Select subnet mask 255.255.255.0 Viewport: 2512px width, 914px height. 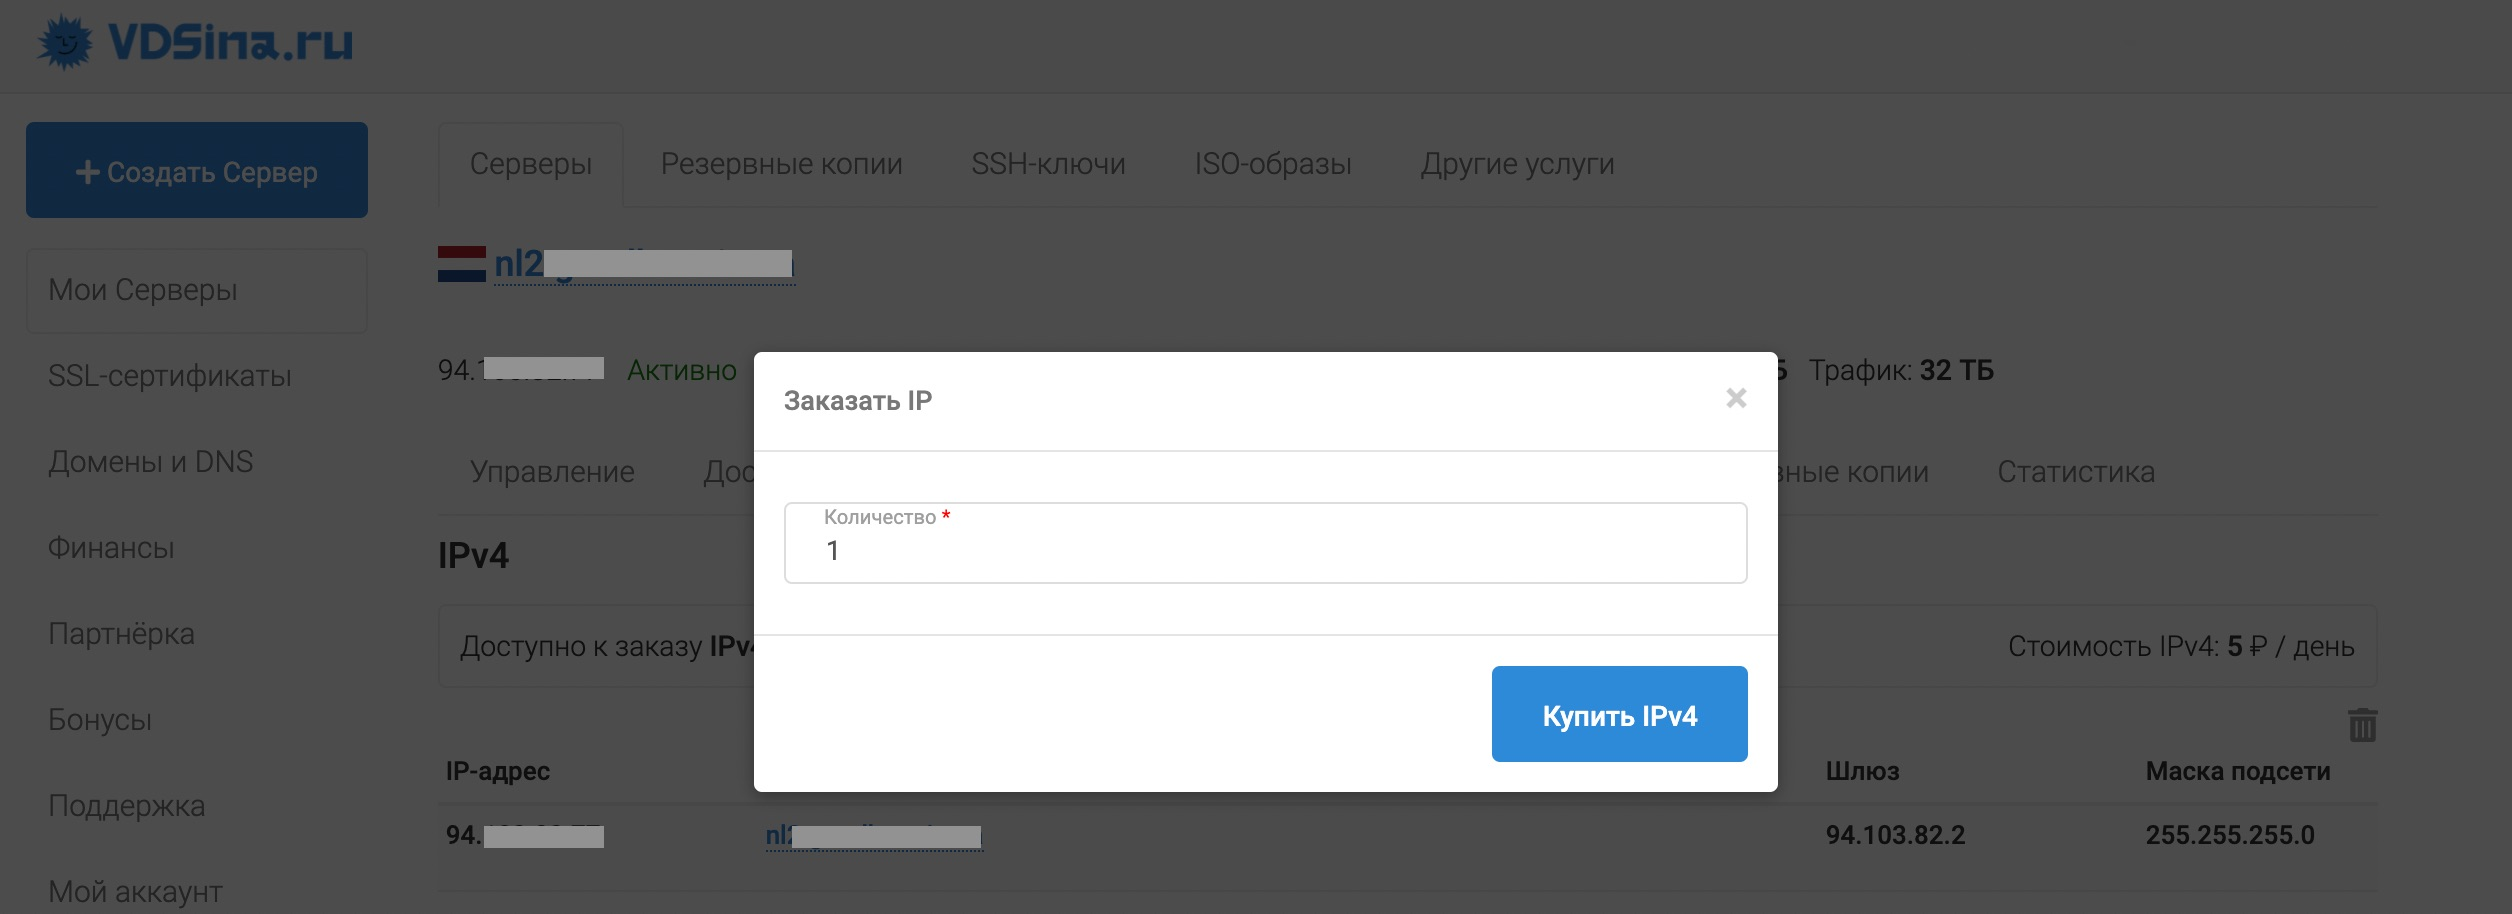[2230, 835]
